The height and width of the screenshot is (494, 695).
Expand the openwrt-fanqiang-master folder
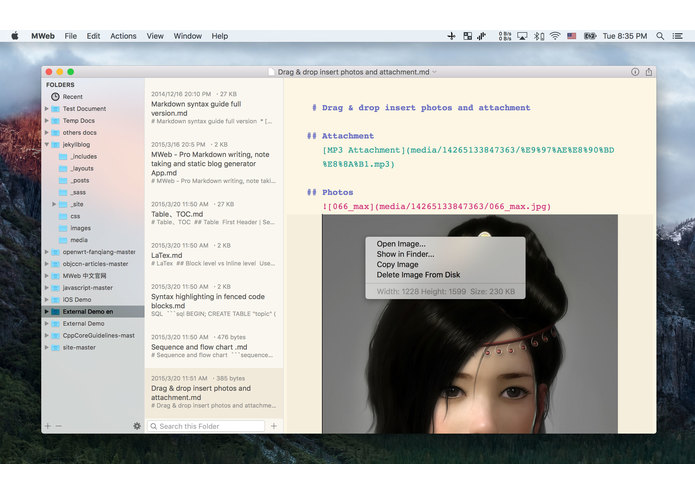(x=47, y=252)
